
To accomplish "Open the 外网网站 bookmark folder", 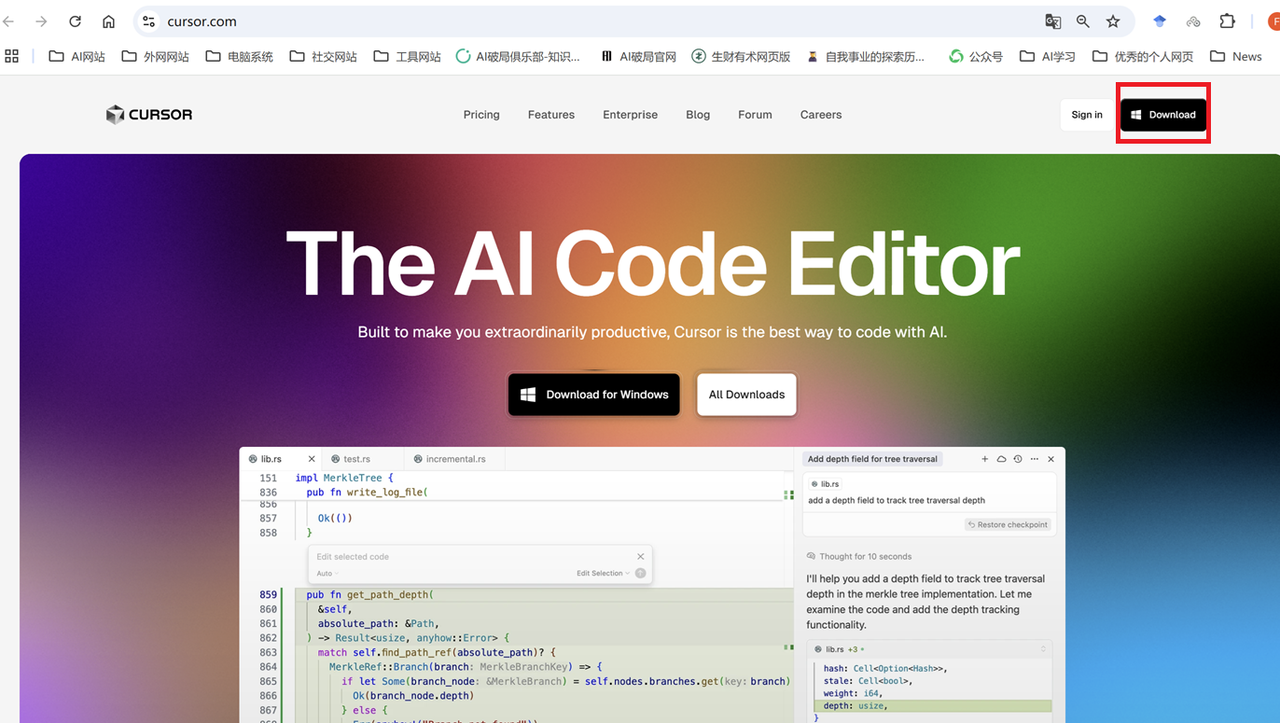I will (155, 56).
